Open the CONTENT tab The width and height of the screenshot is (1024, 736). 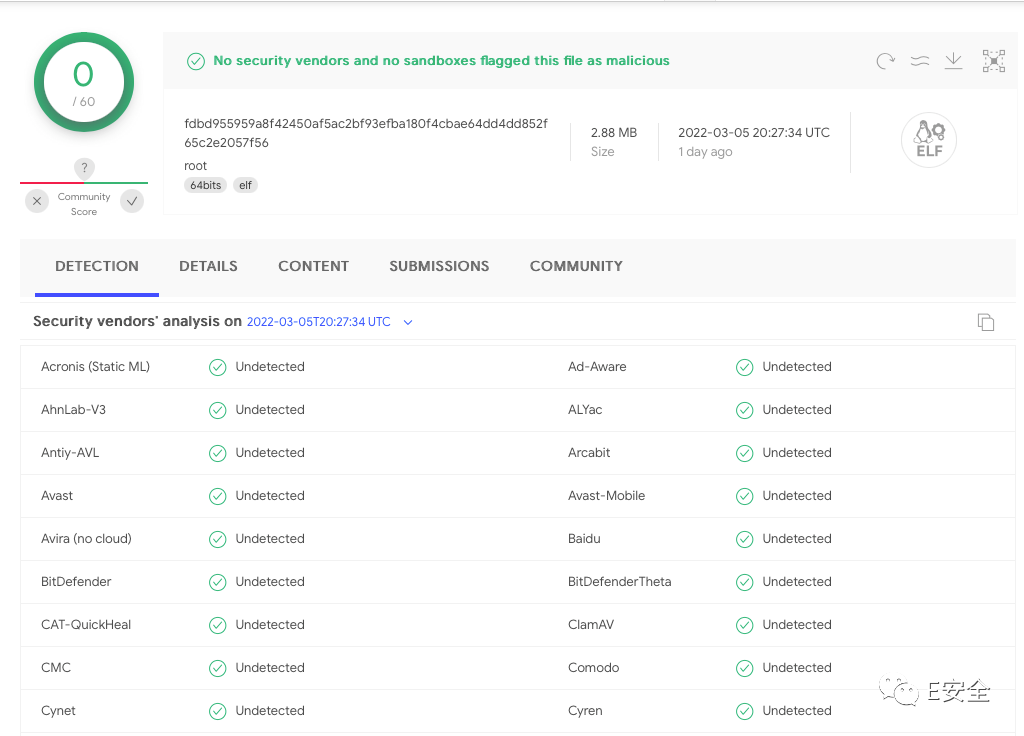[313, 266]
